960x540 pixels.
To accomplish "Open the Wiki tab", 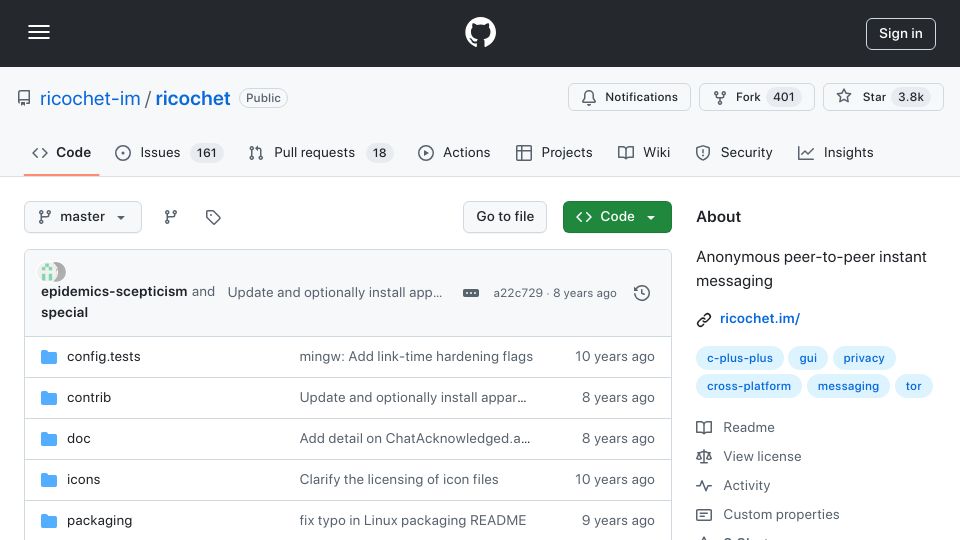I will [644, 152].
